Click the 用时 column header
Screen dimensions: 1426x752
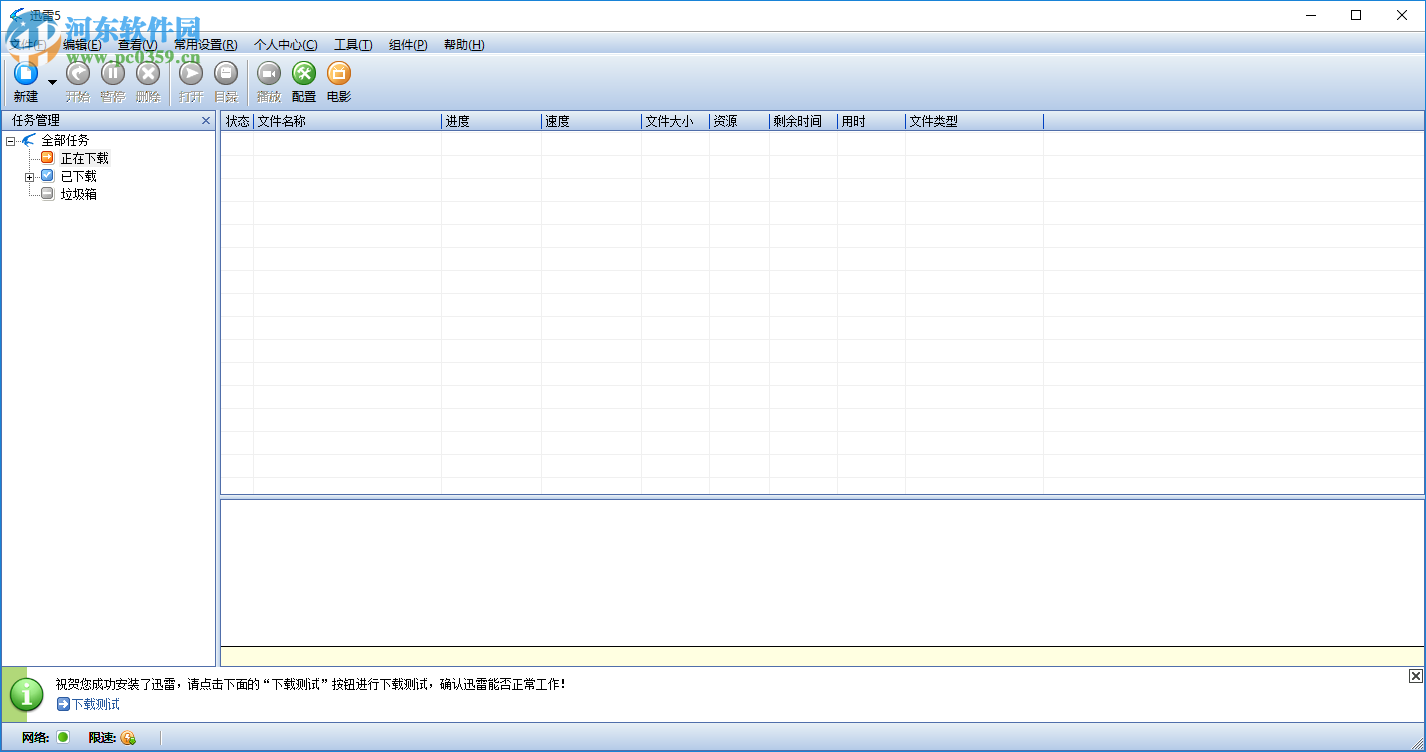coord(871,122)
